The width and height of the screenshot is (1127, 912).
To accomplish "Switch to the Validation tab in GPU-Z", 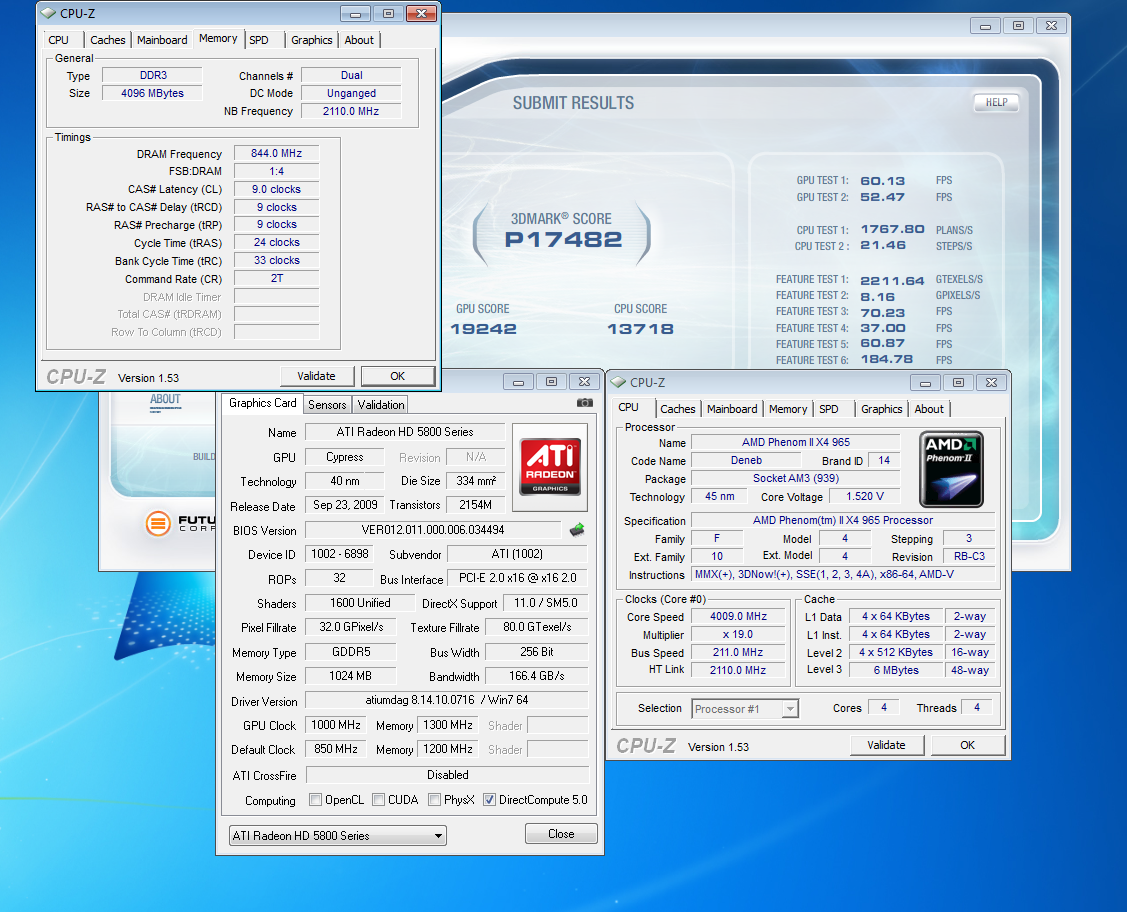I will 381,405.
